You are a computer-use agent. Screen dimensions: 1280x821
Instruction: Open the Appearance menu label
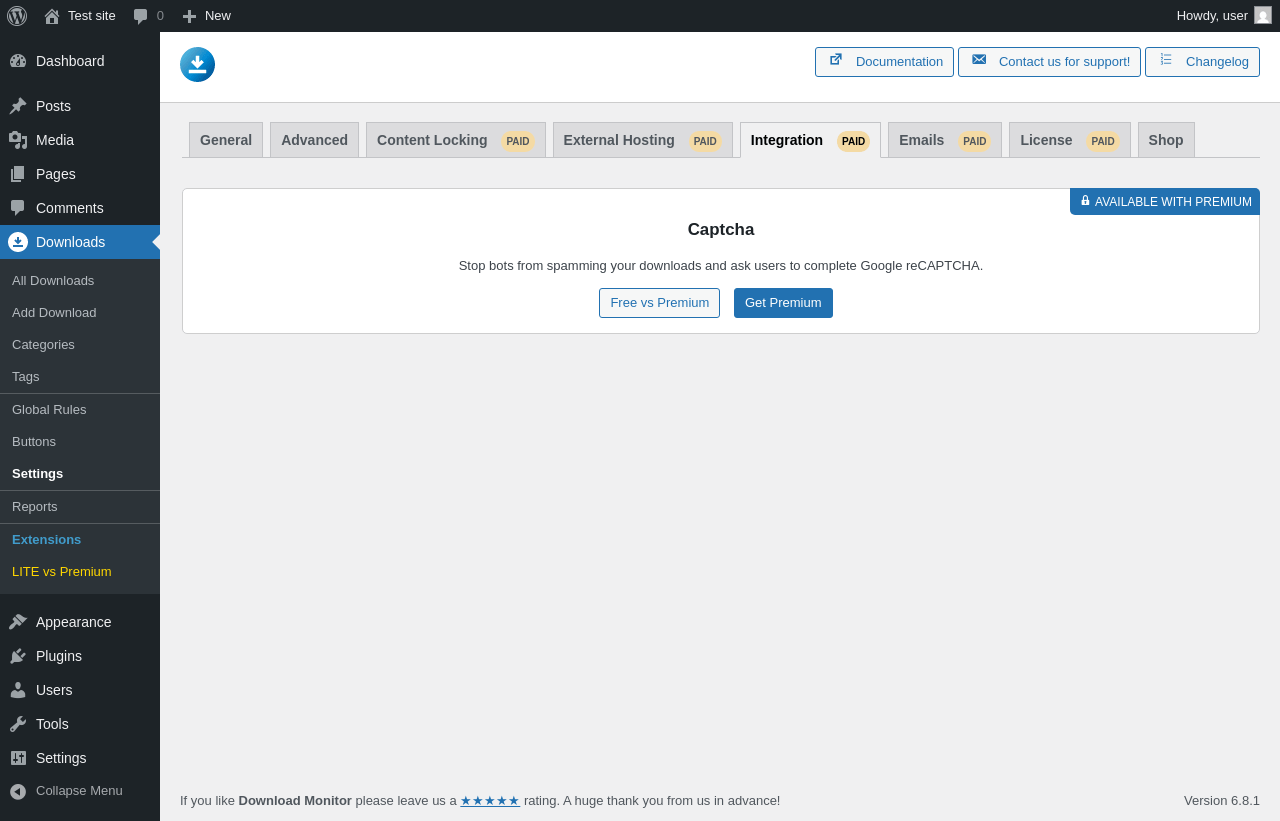coord(74,622)
